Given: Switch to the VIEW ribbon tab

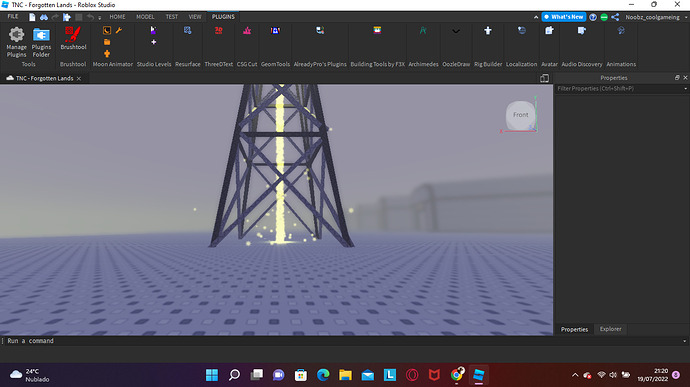Looking at the screenshot, I should pos(195,17).
